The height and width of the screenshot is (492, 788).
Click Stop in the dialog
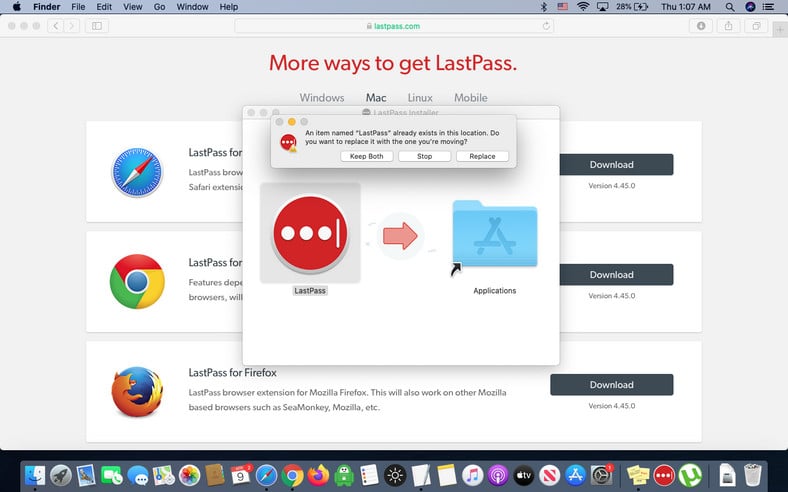tap(424, 156)
